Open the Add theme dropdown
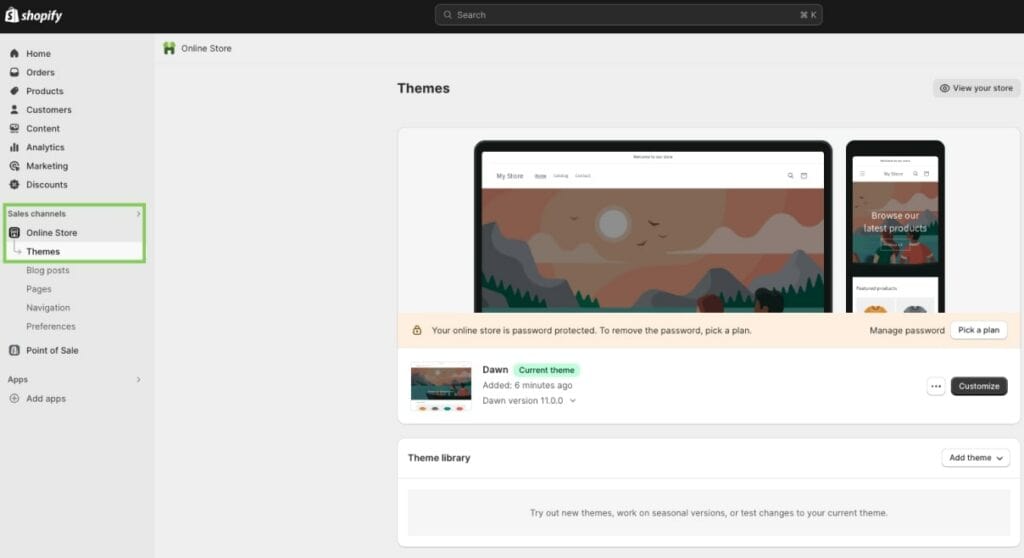The width and height of the screenshot is (1024, 558). tap(975, 458)
